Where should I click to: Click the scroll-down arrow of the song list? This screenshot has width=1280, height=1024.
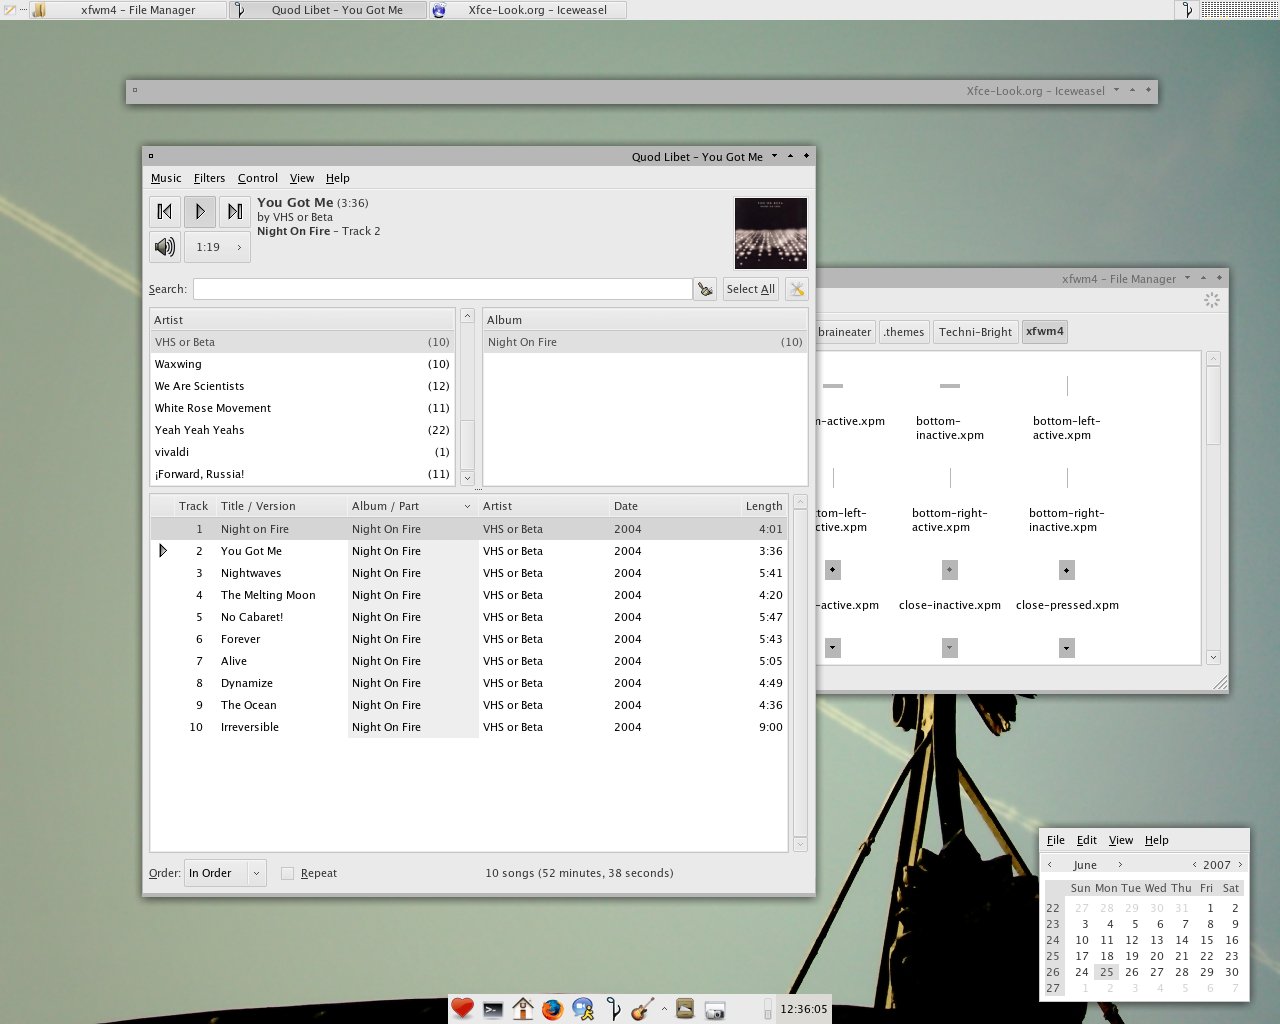[x=800, y=845]
